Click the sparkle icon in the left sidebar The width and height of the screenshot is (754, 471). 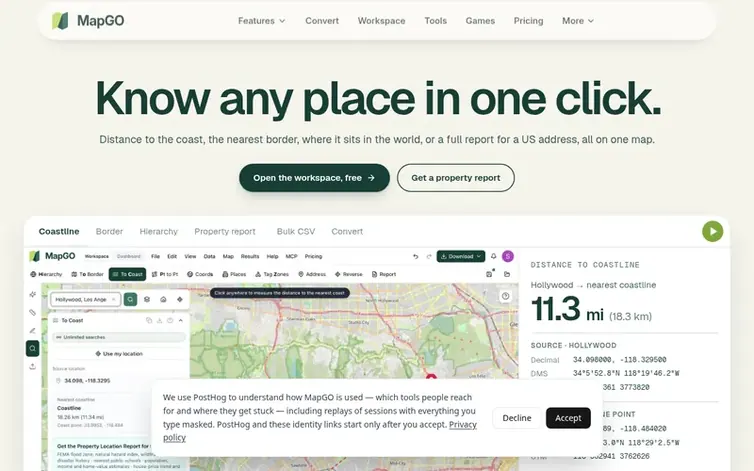tap(33, 294)
